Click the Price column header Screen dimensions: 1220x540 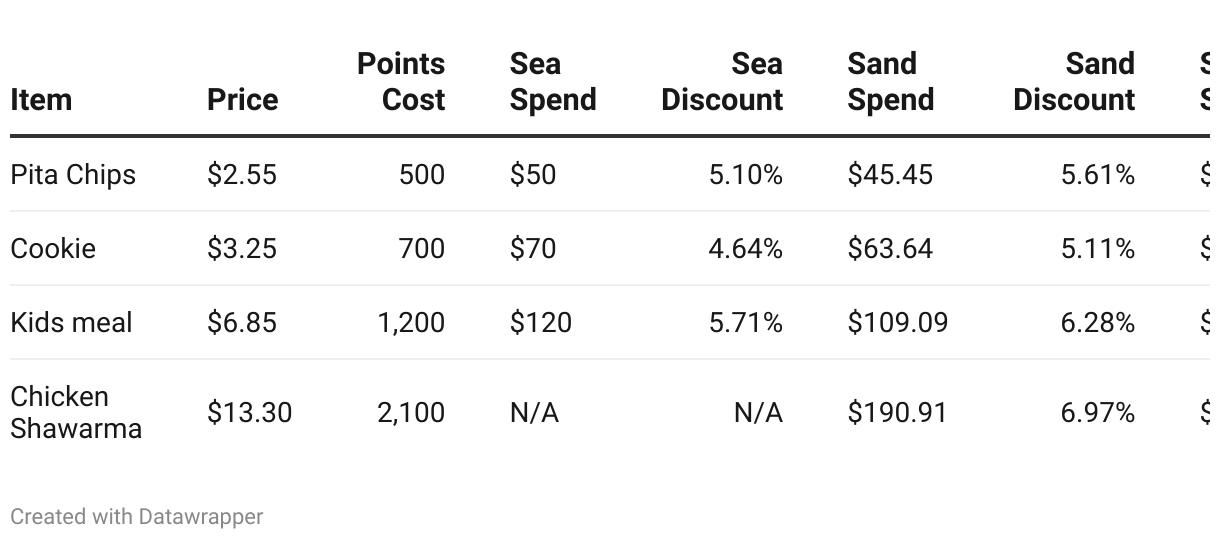point(242,100)
